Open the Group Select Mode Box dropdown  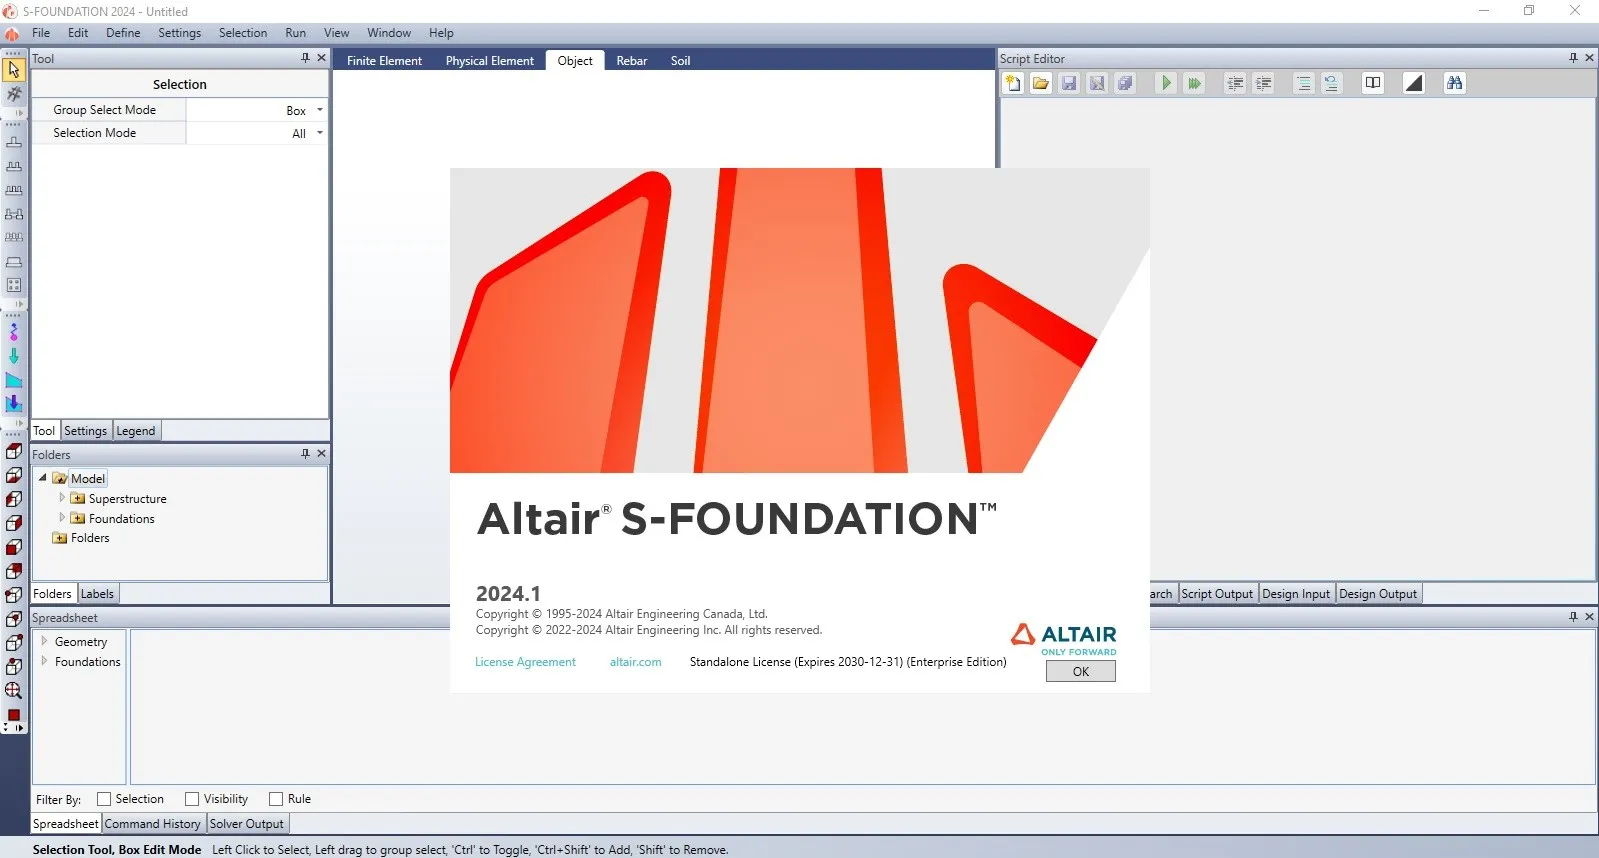click(257, 110)
